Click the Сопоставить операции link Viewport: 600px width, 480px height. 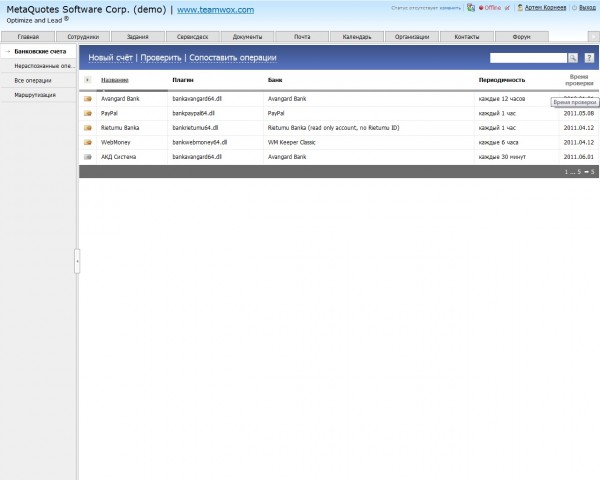click(x=233, y=58)
